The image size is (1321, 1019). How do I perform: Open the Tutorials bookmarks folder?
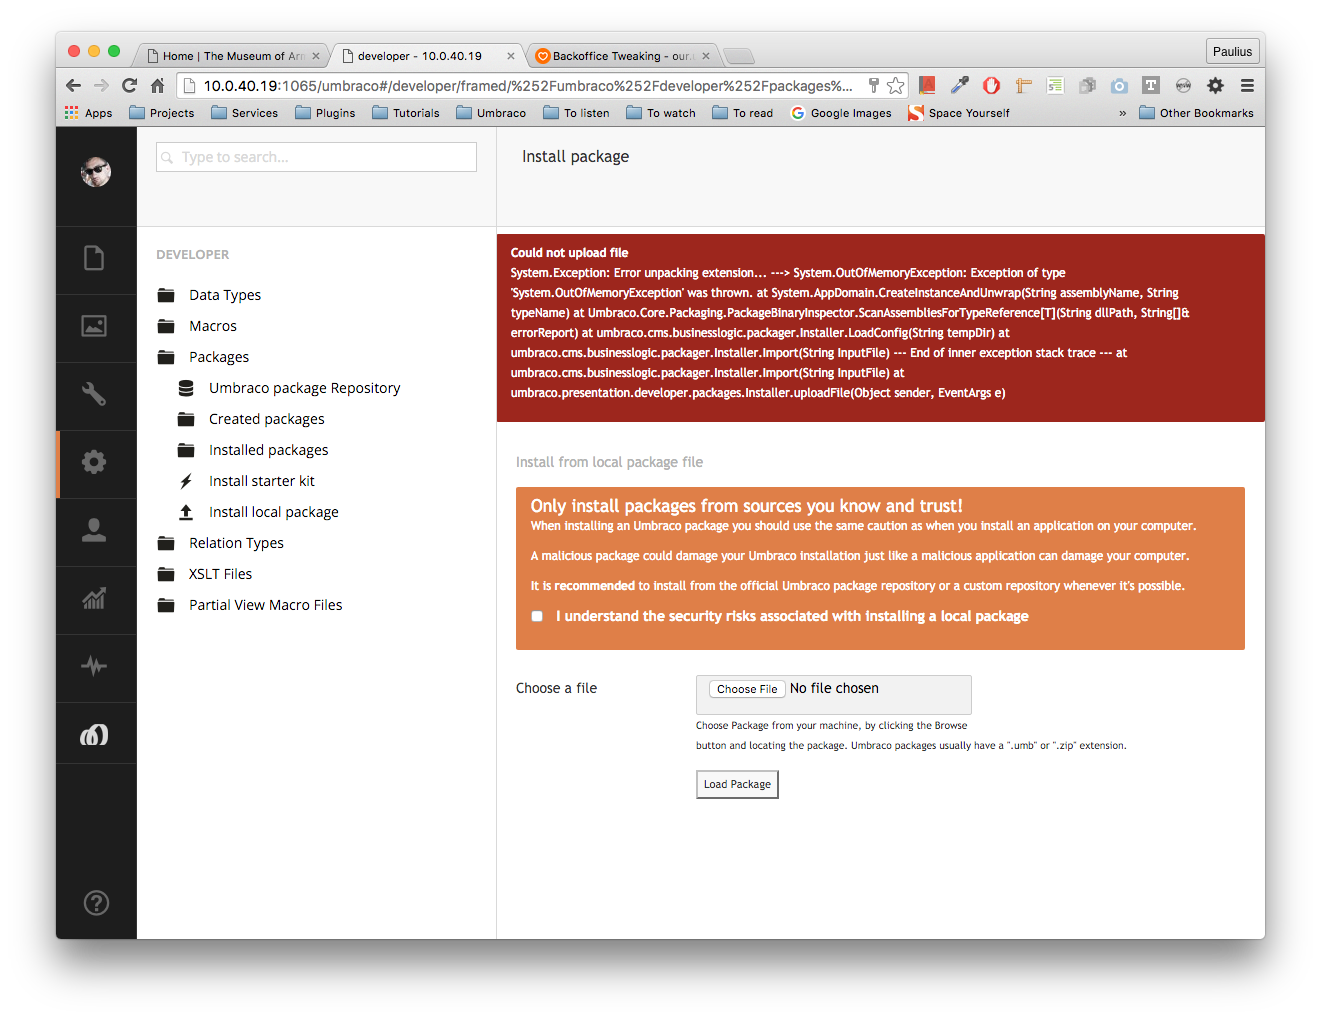406,113
